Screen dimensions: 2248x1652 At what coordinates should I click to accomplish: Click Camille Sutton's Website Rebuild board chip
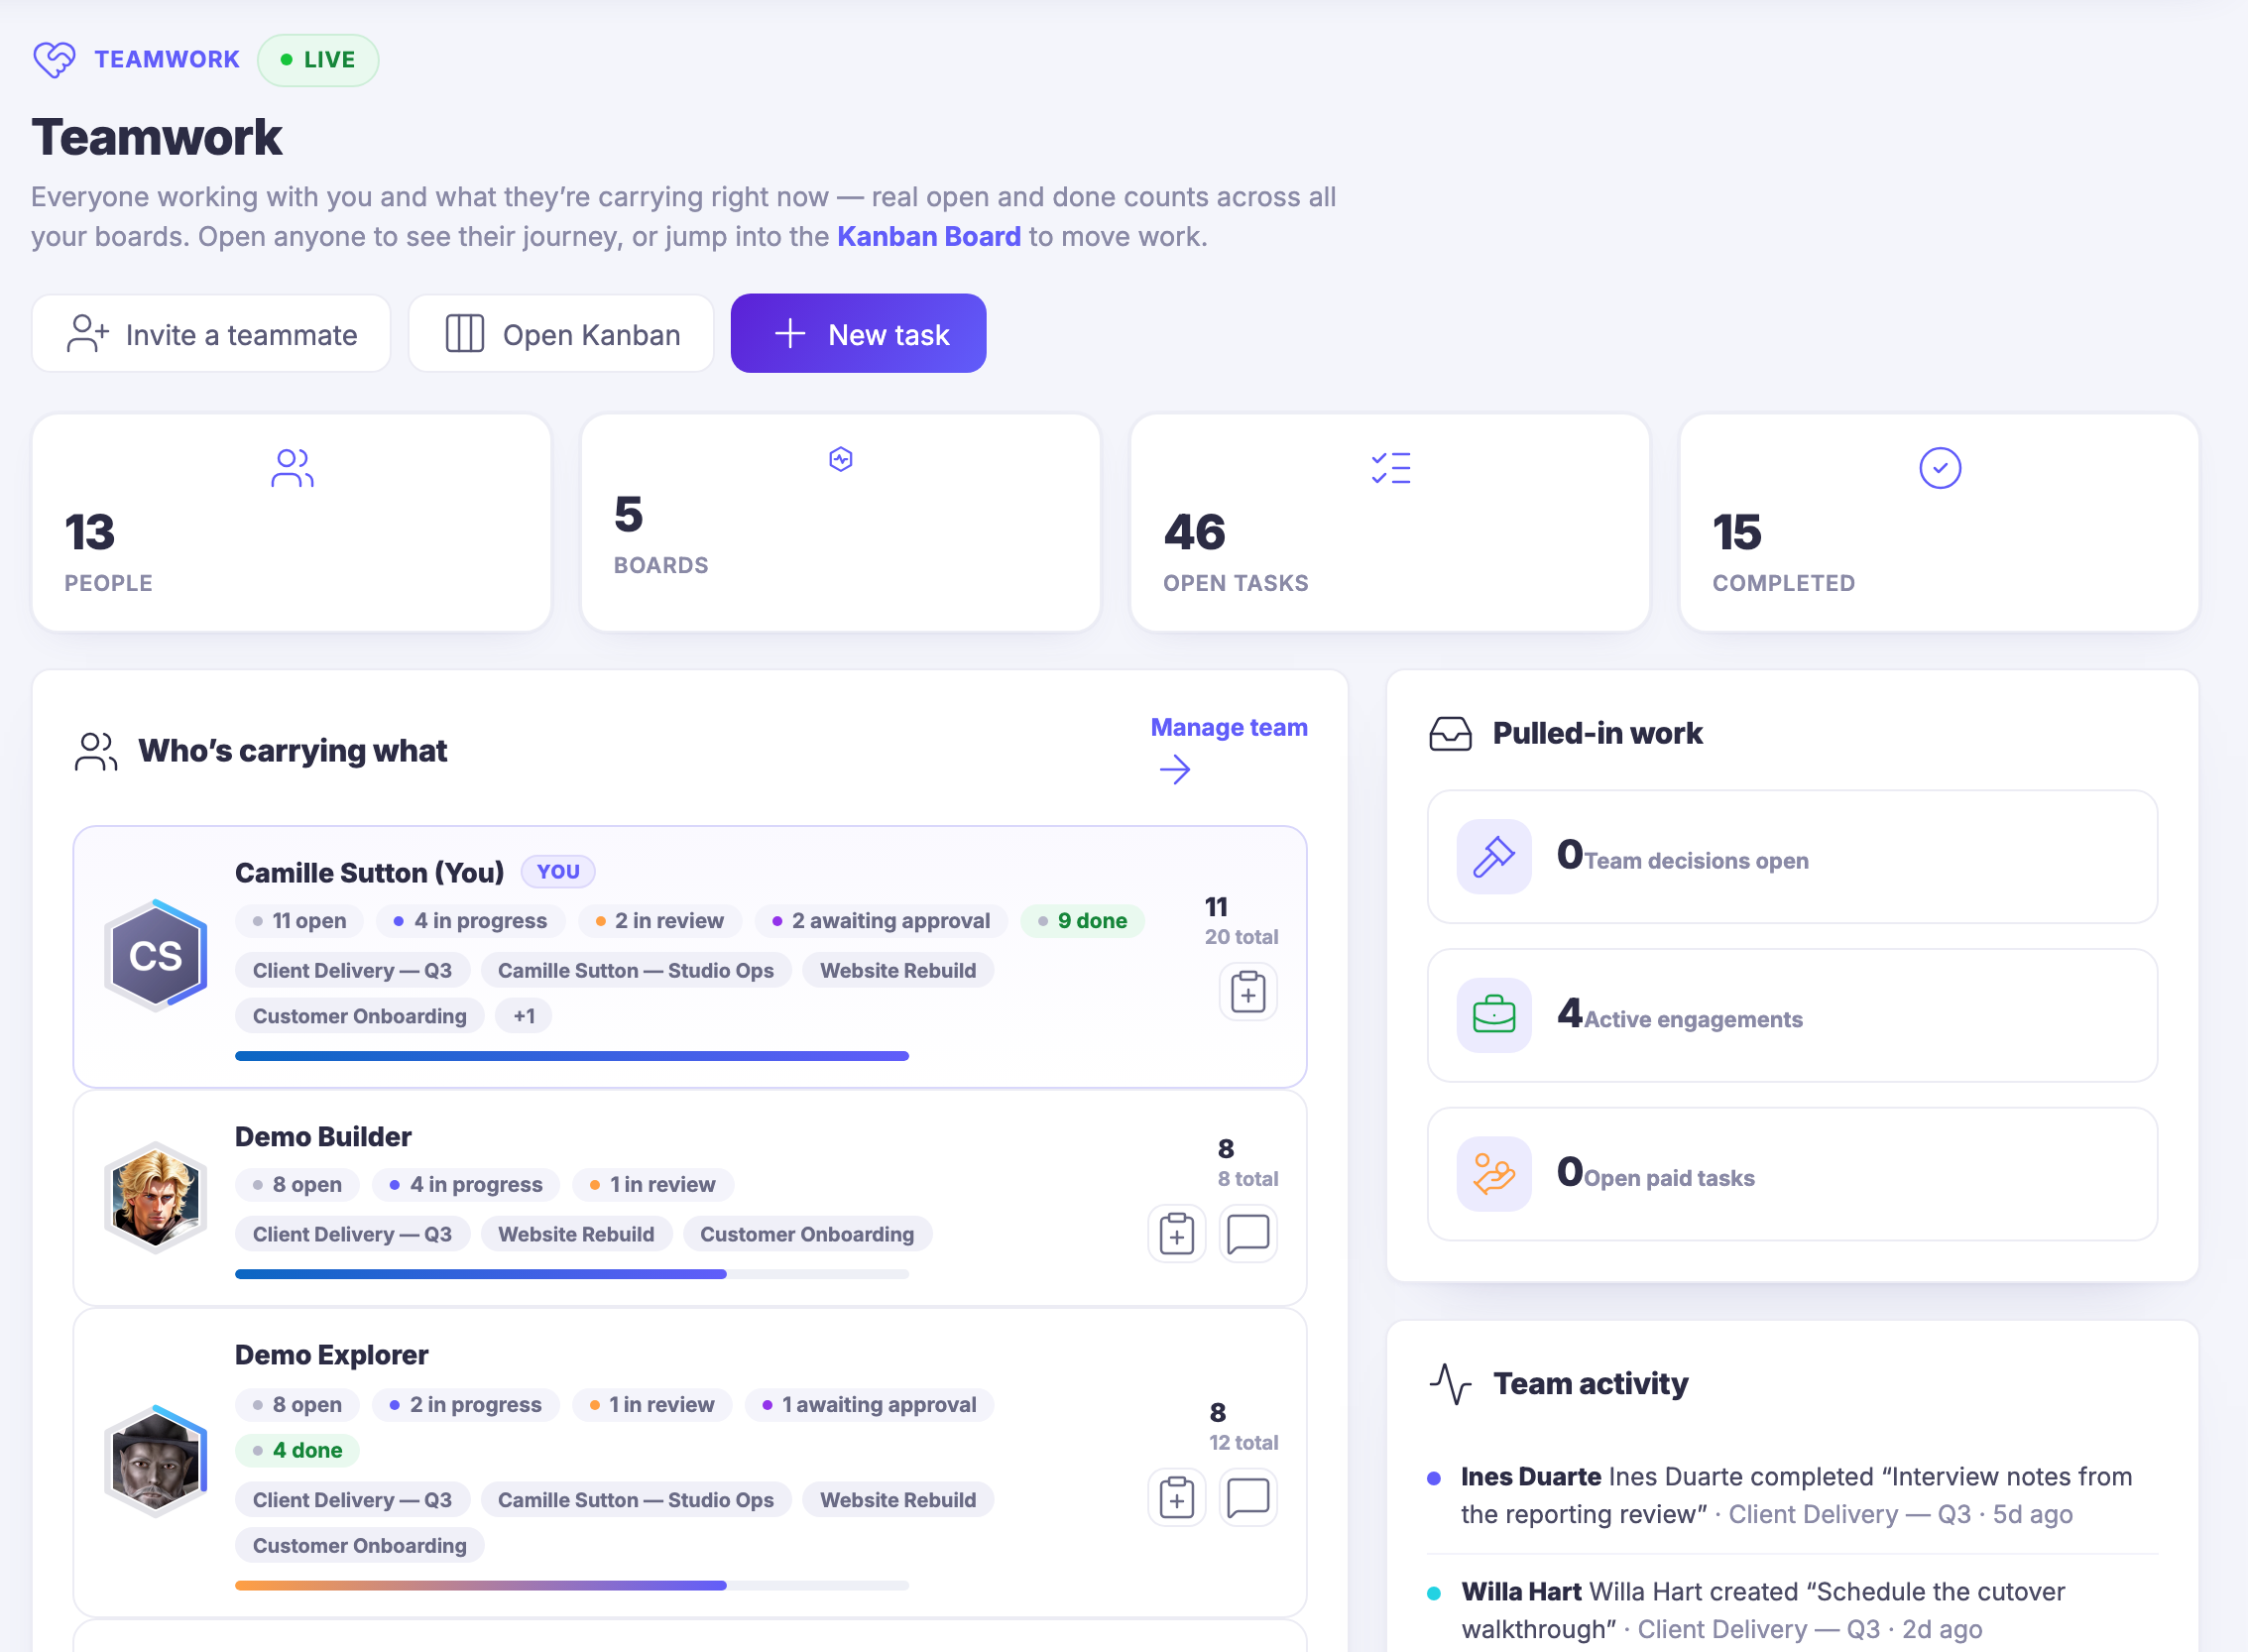click(897, 970)
